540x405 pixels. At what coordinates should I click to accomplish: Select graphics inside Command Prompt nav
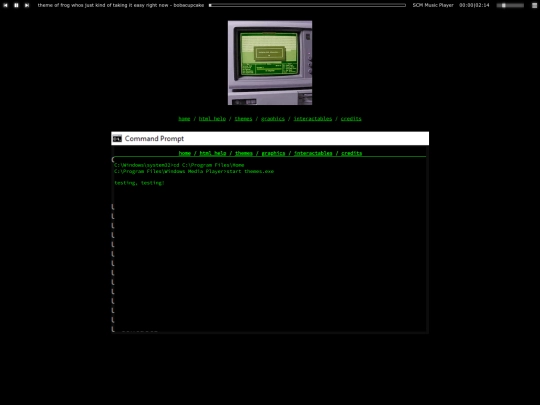pyautogui.click(x=273, y=153)
